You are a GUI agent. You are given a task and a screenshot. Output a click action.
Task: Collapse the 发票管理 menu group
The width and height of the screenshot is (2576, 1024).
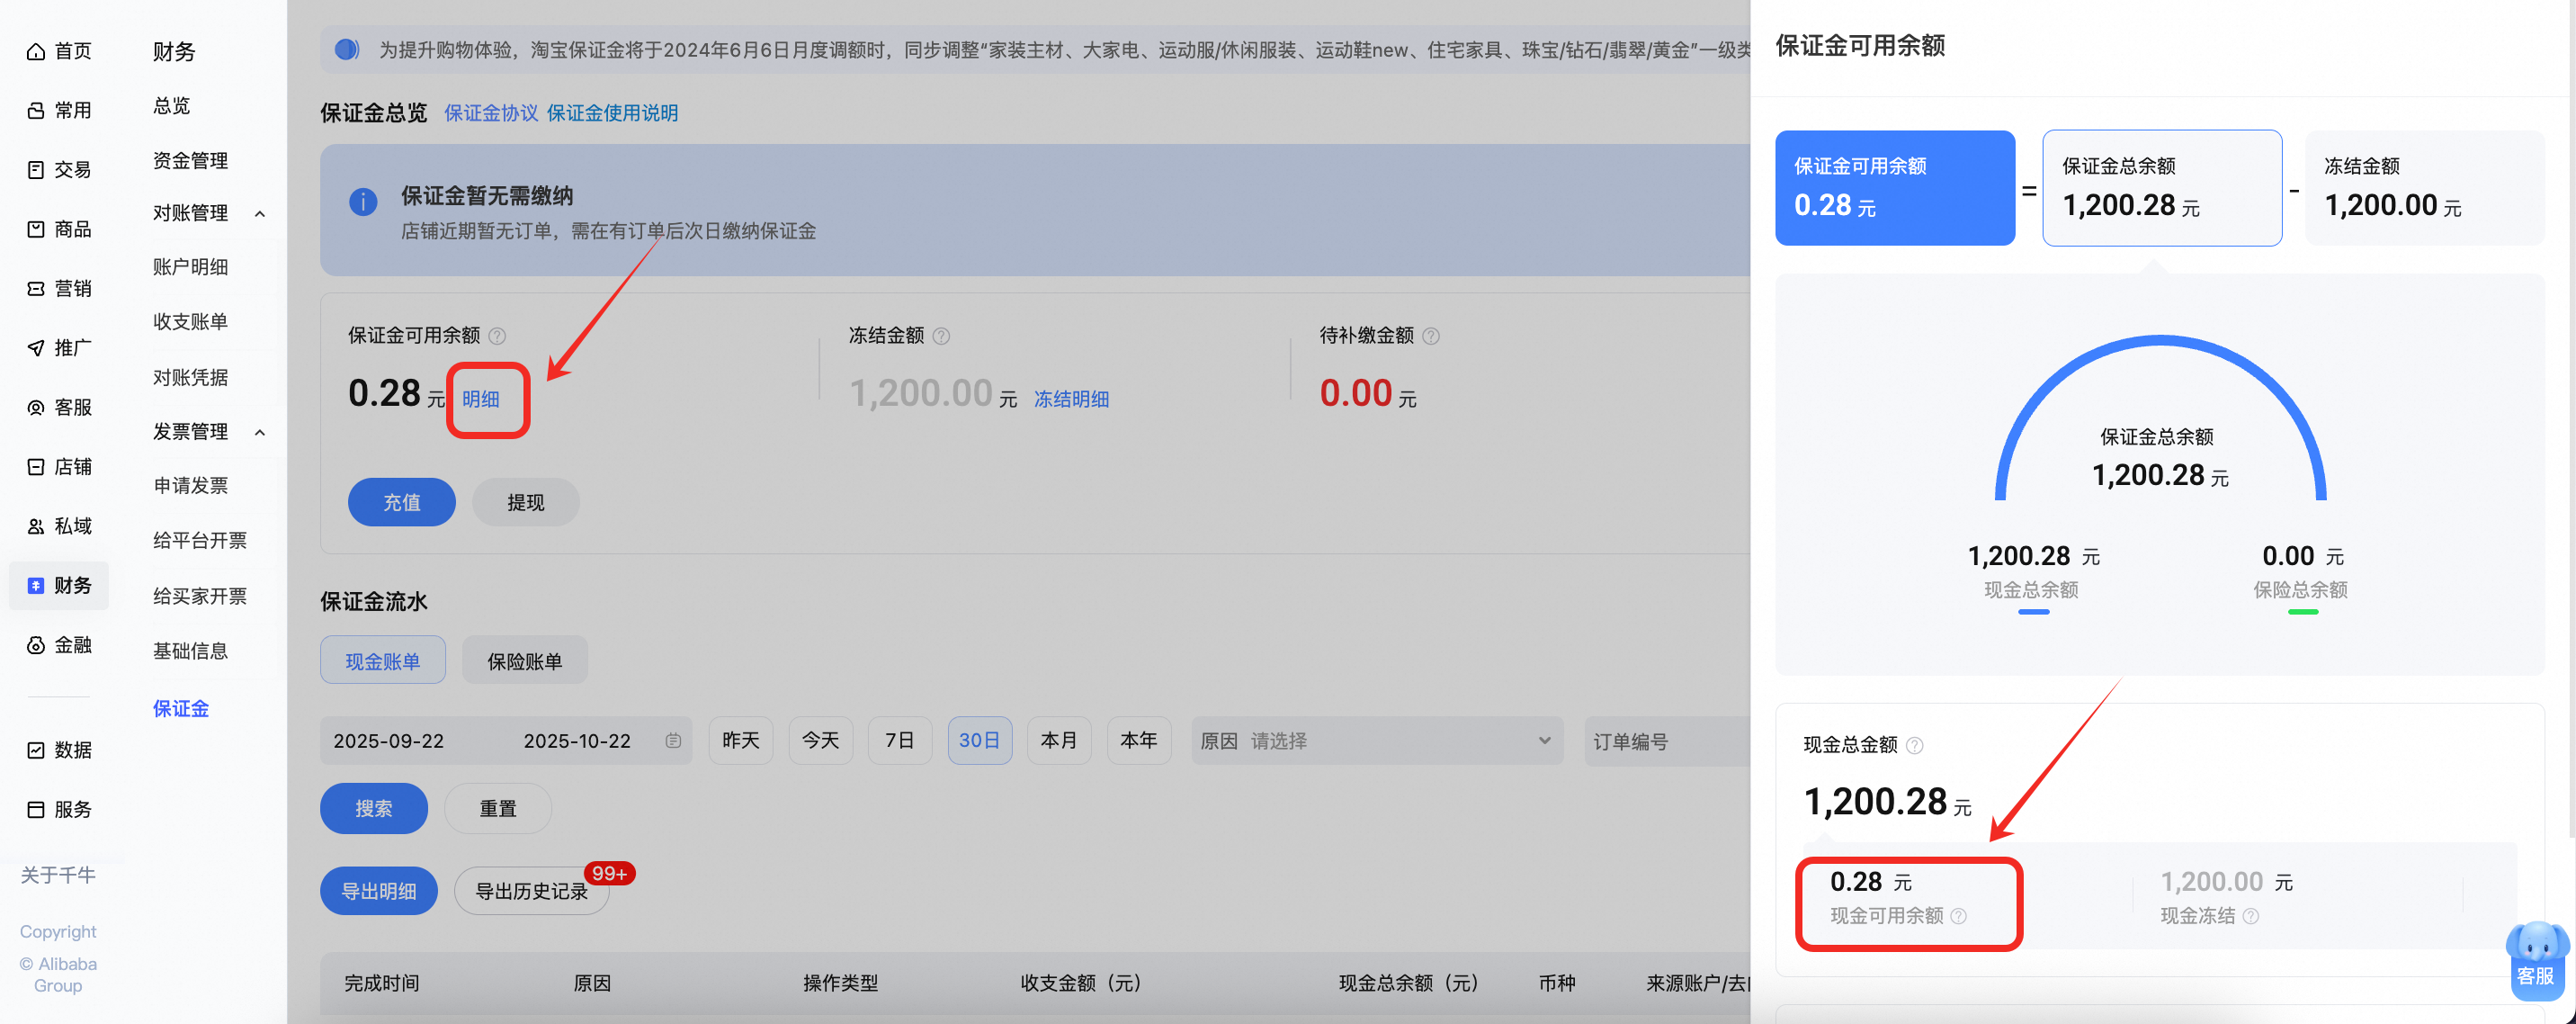pos(260,433)
